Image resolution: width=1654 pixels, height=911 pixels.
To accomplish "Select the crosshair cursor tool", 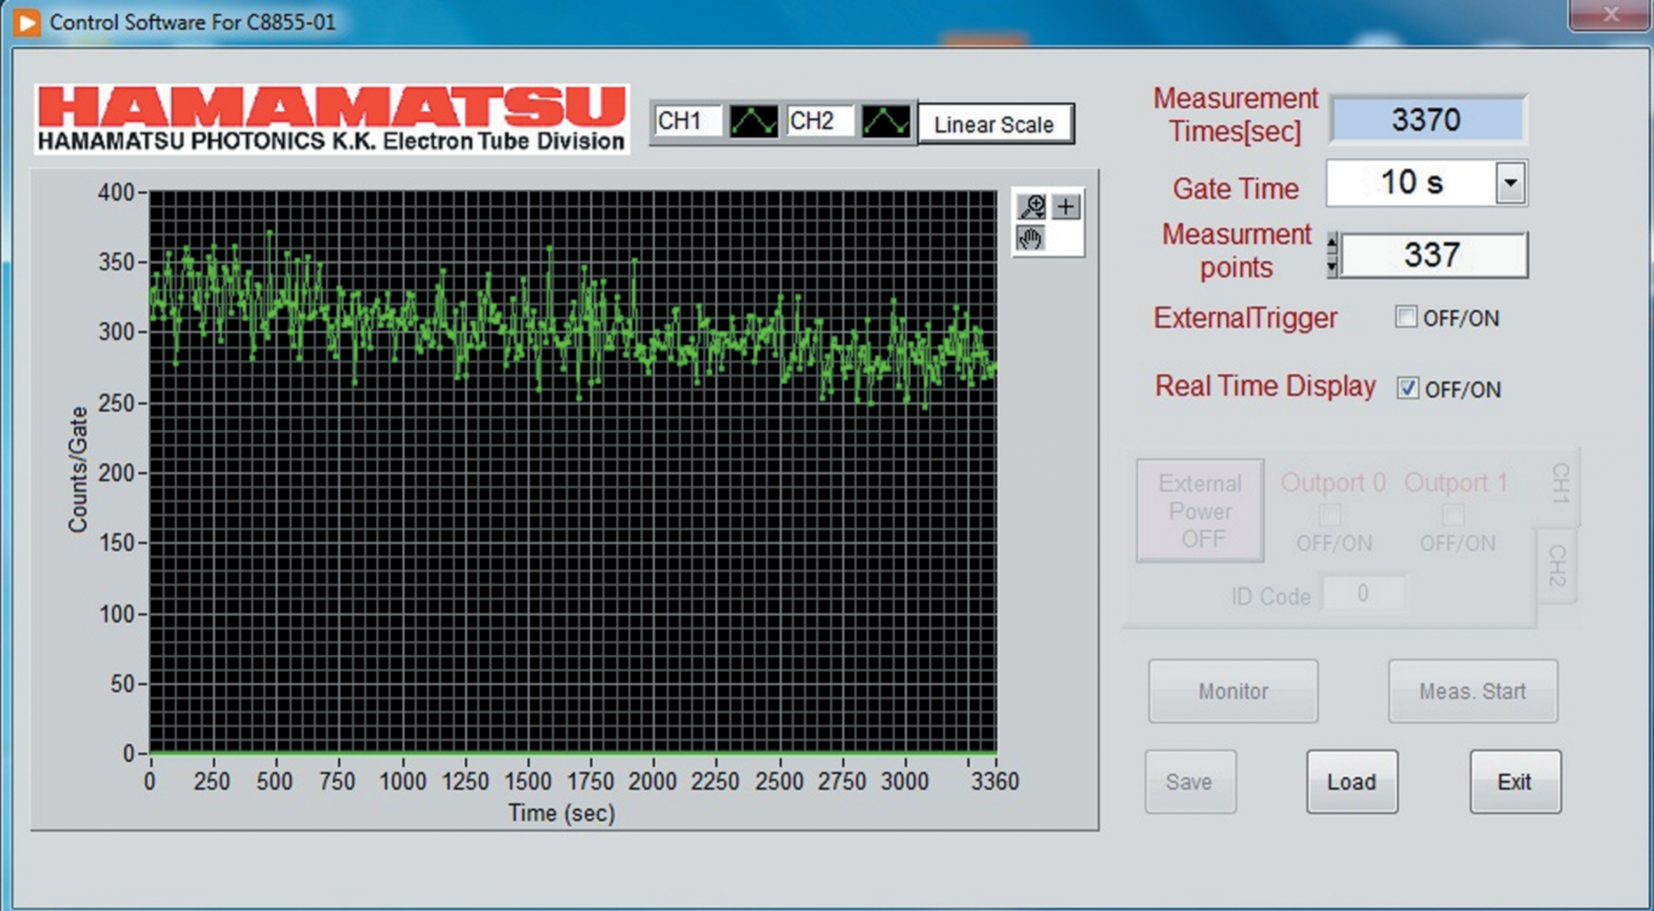I will click(1066, 206).
